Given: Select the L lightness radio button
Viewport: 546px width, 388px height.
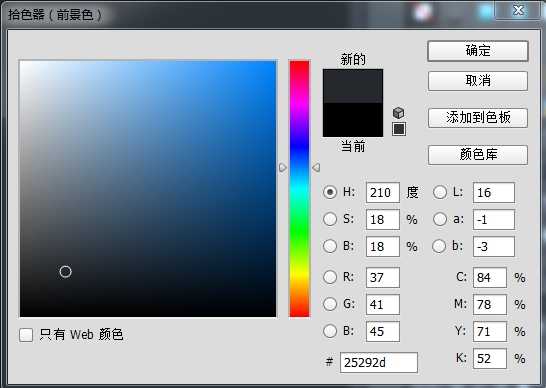Looking at the screenshot, I should click(x=440, y=192).
